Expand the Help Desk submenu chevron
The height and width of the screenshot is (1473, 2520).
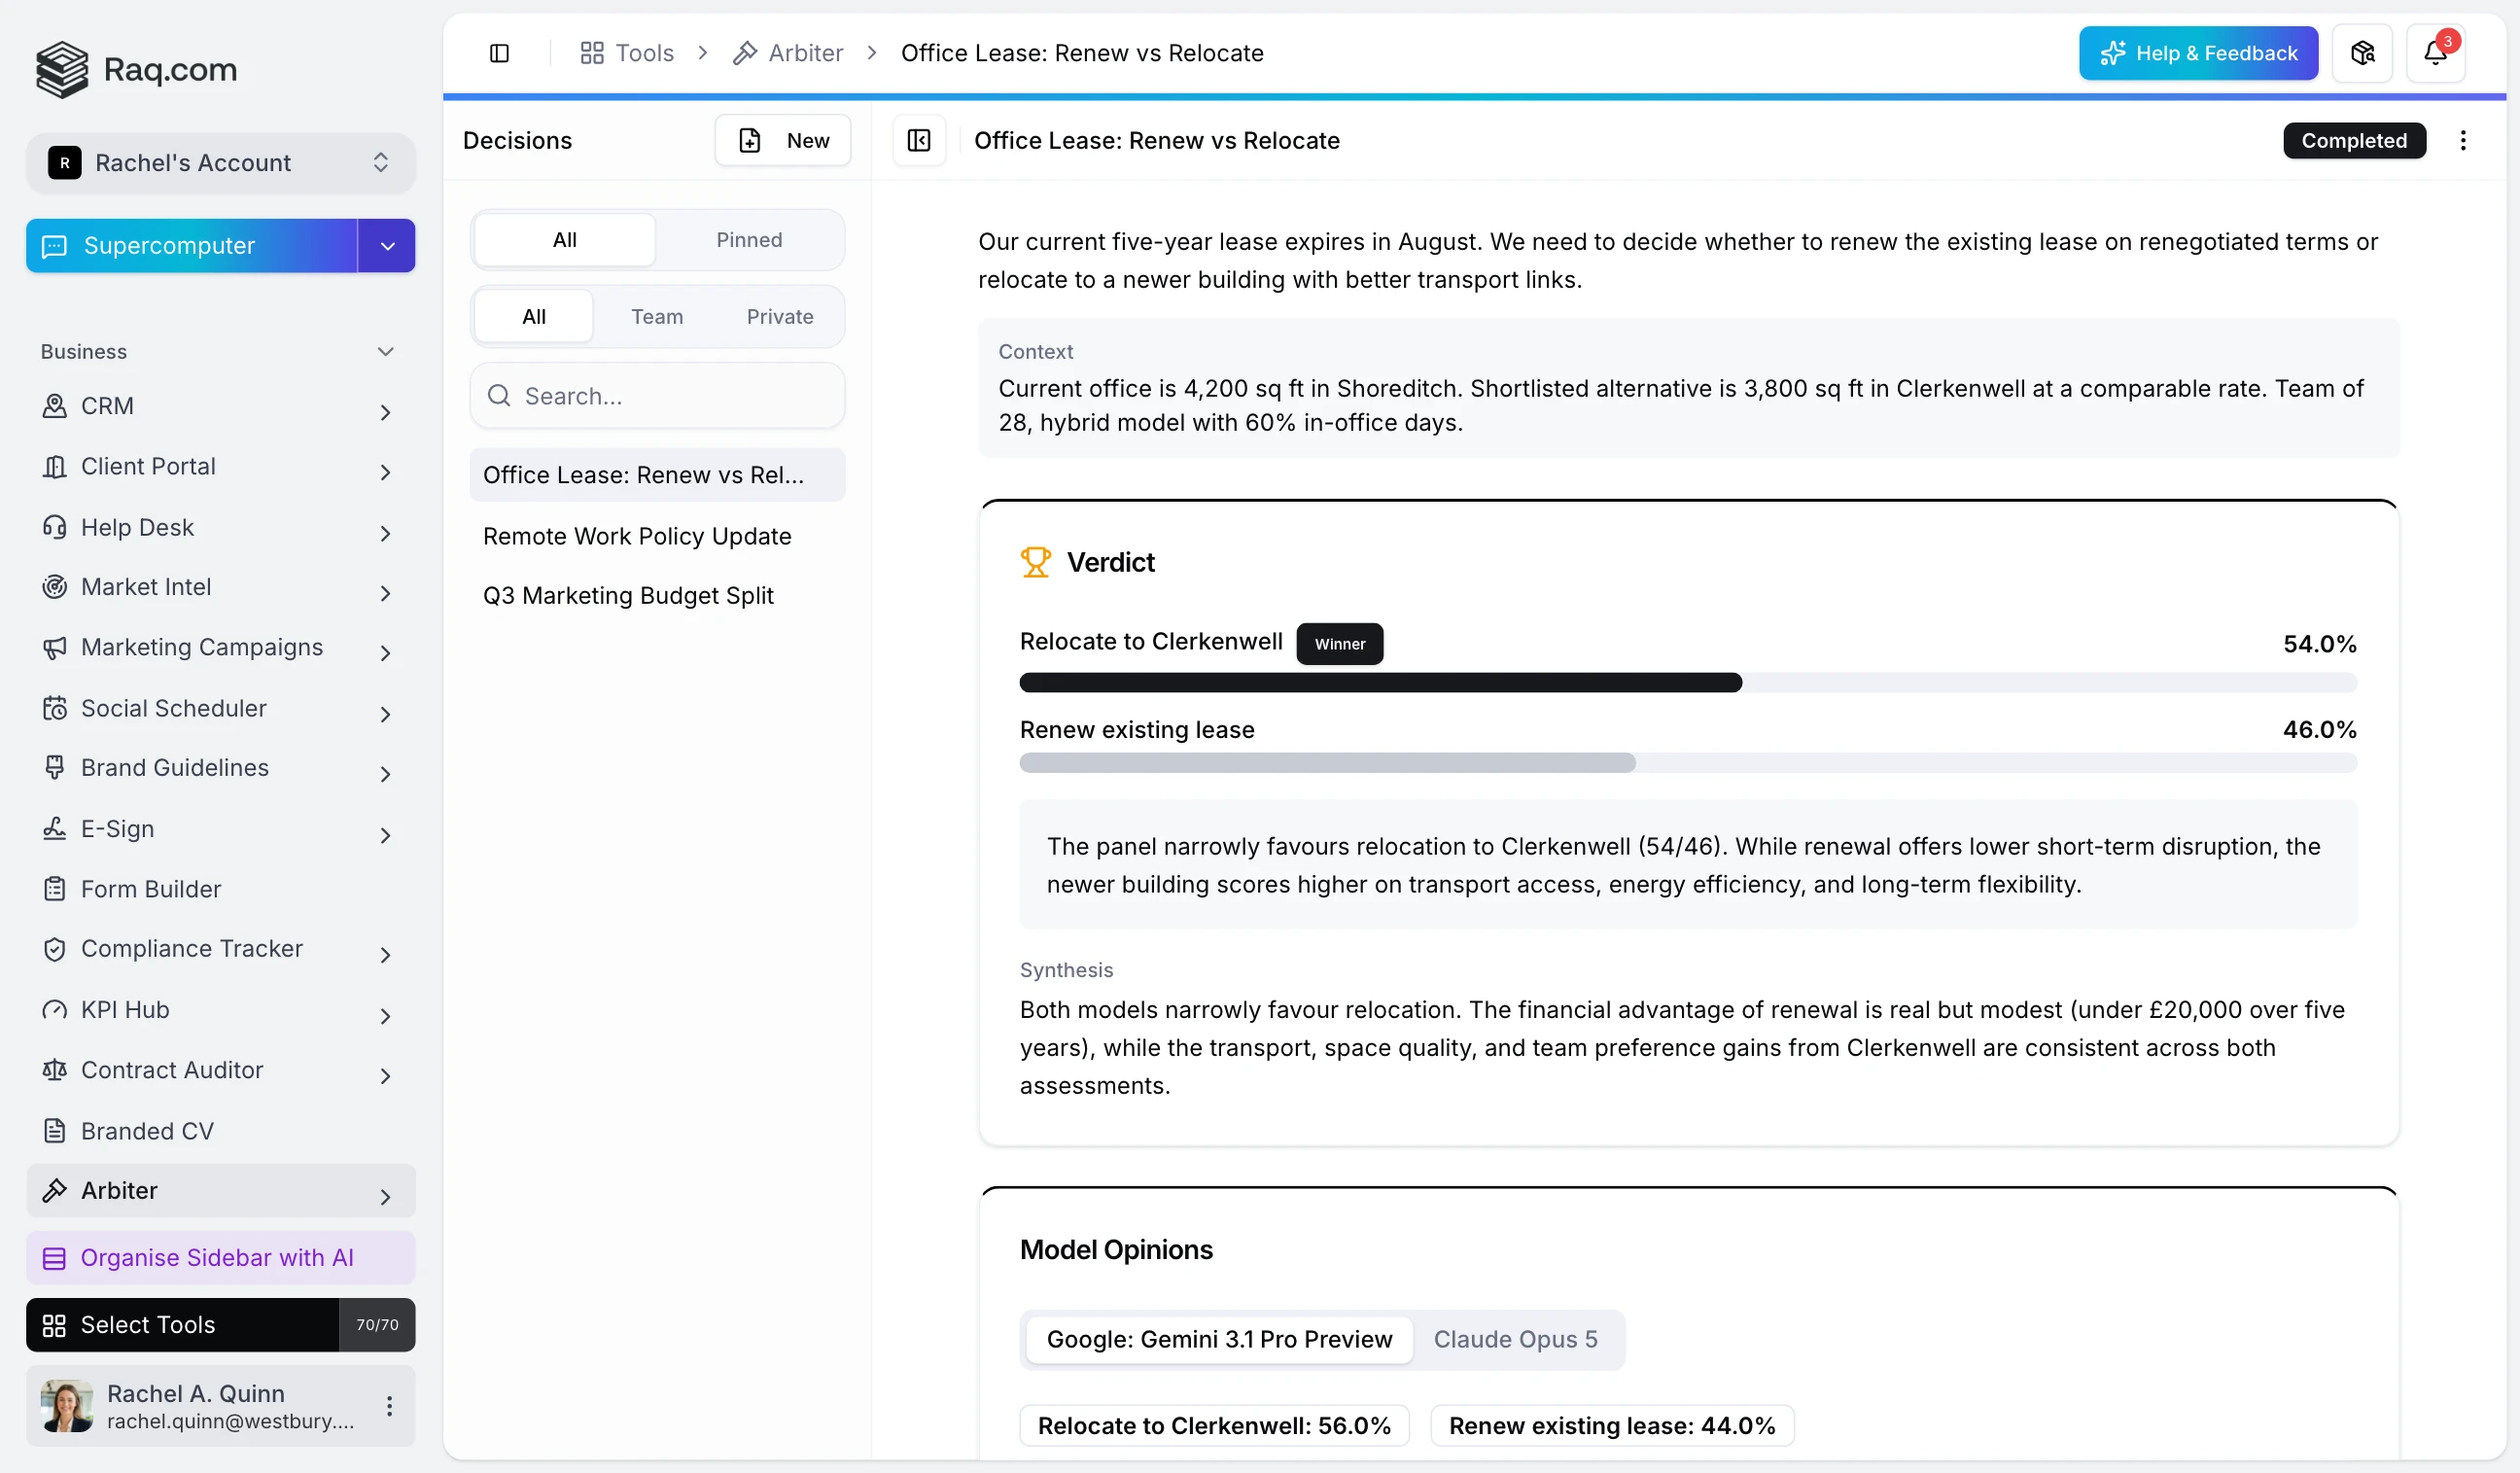point(386,533)
